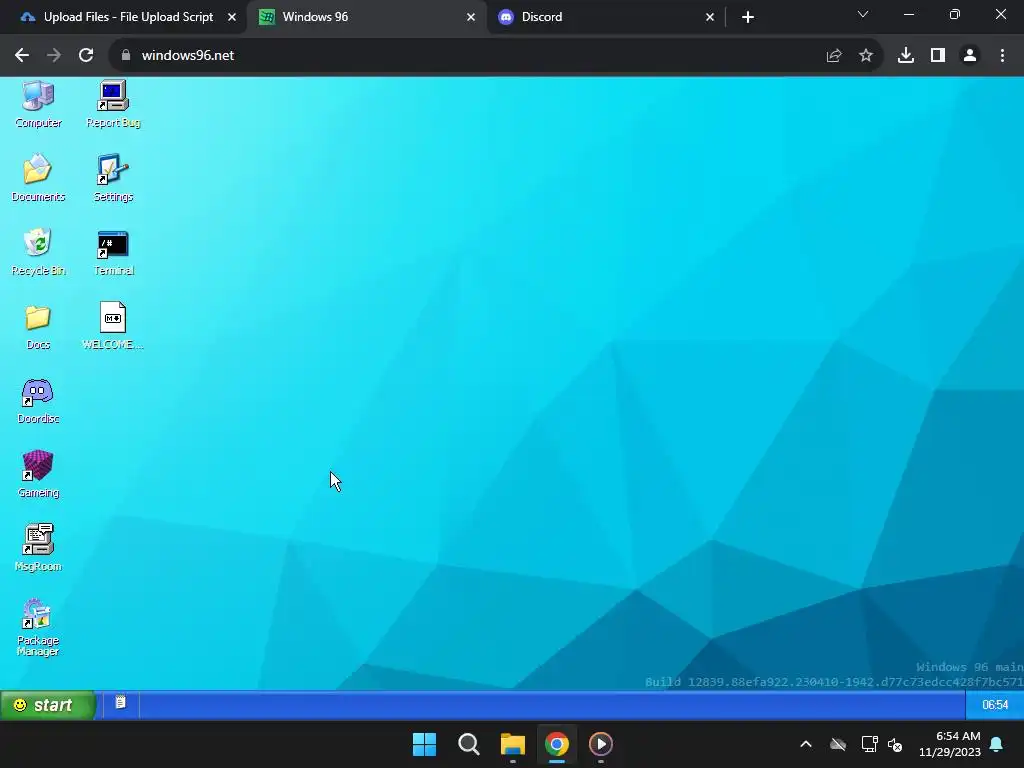Expand the tab search dropdown arrow
This screenshot has height=768, width=1024.
tap(863, 14)
